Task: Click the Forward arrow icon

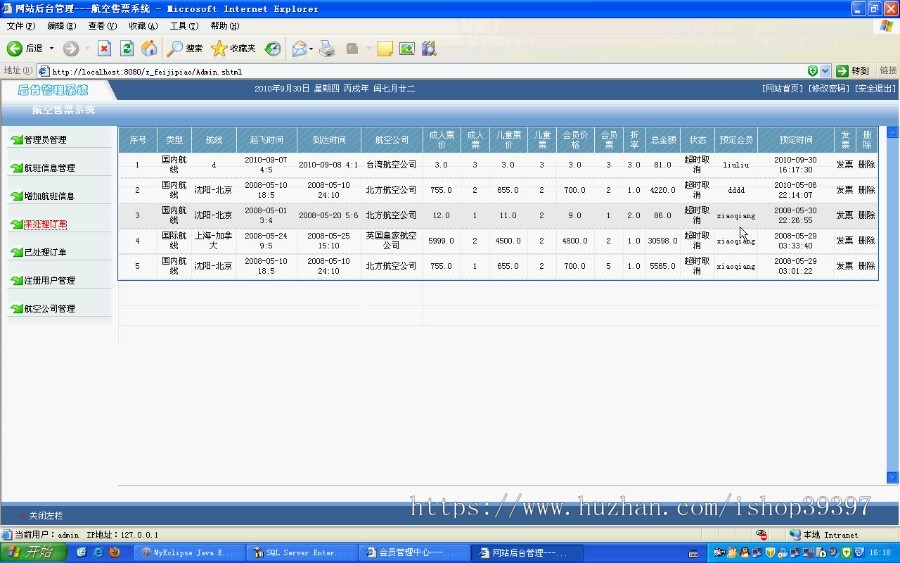Action: click(x=71, y=49)
